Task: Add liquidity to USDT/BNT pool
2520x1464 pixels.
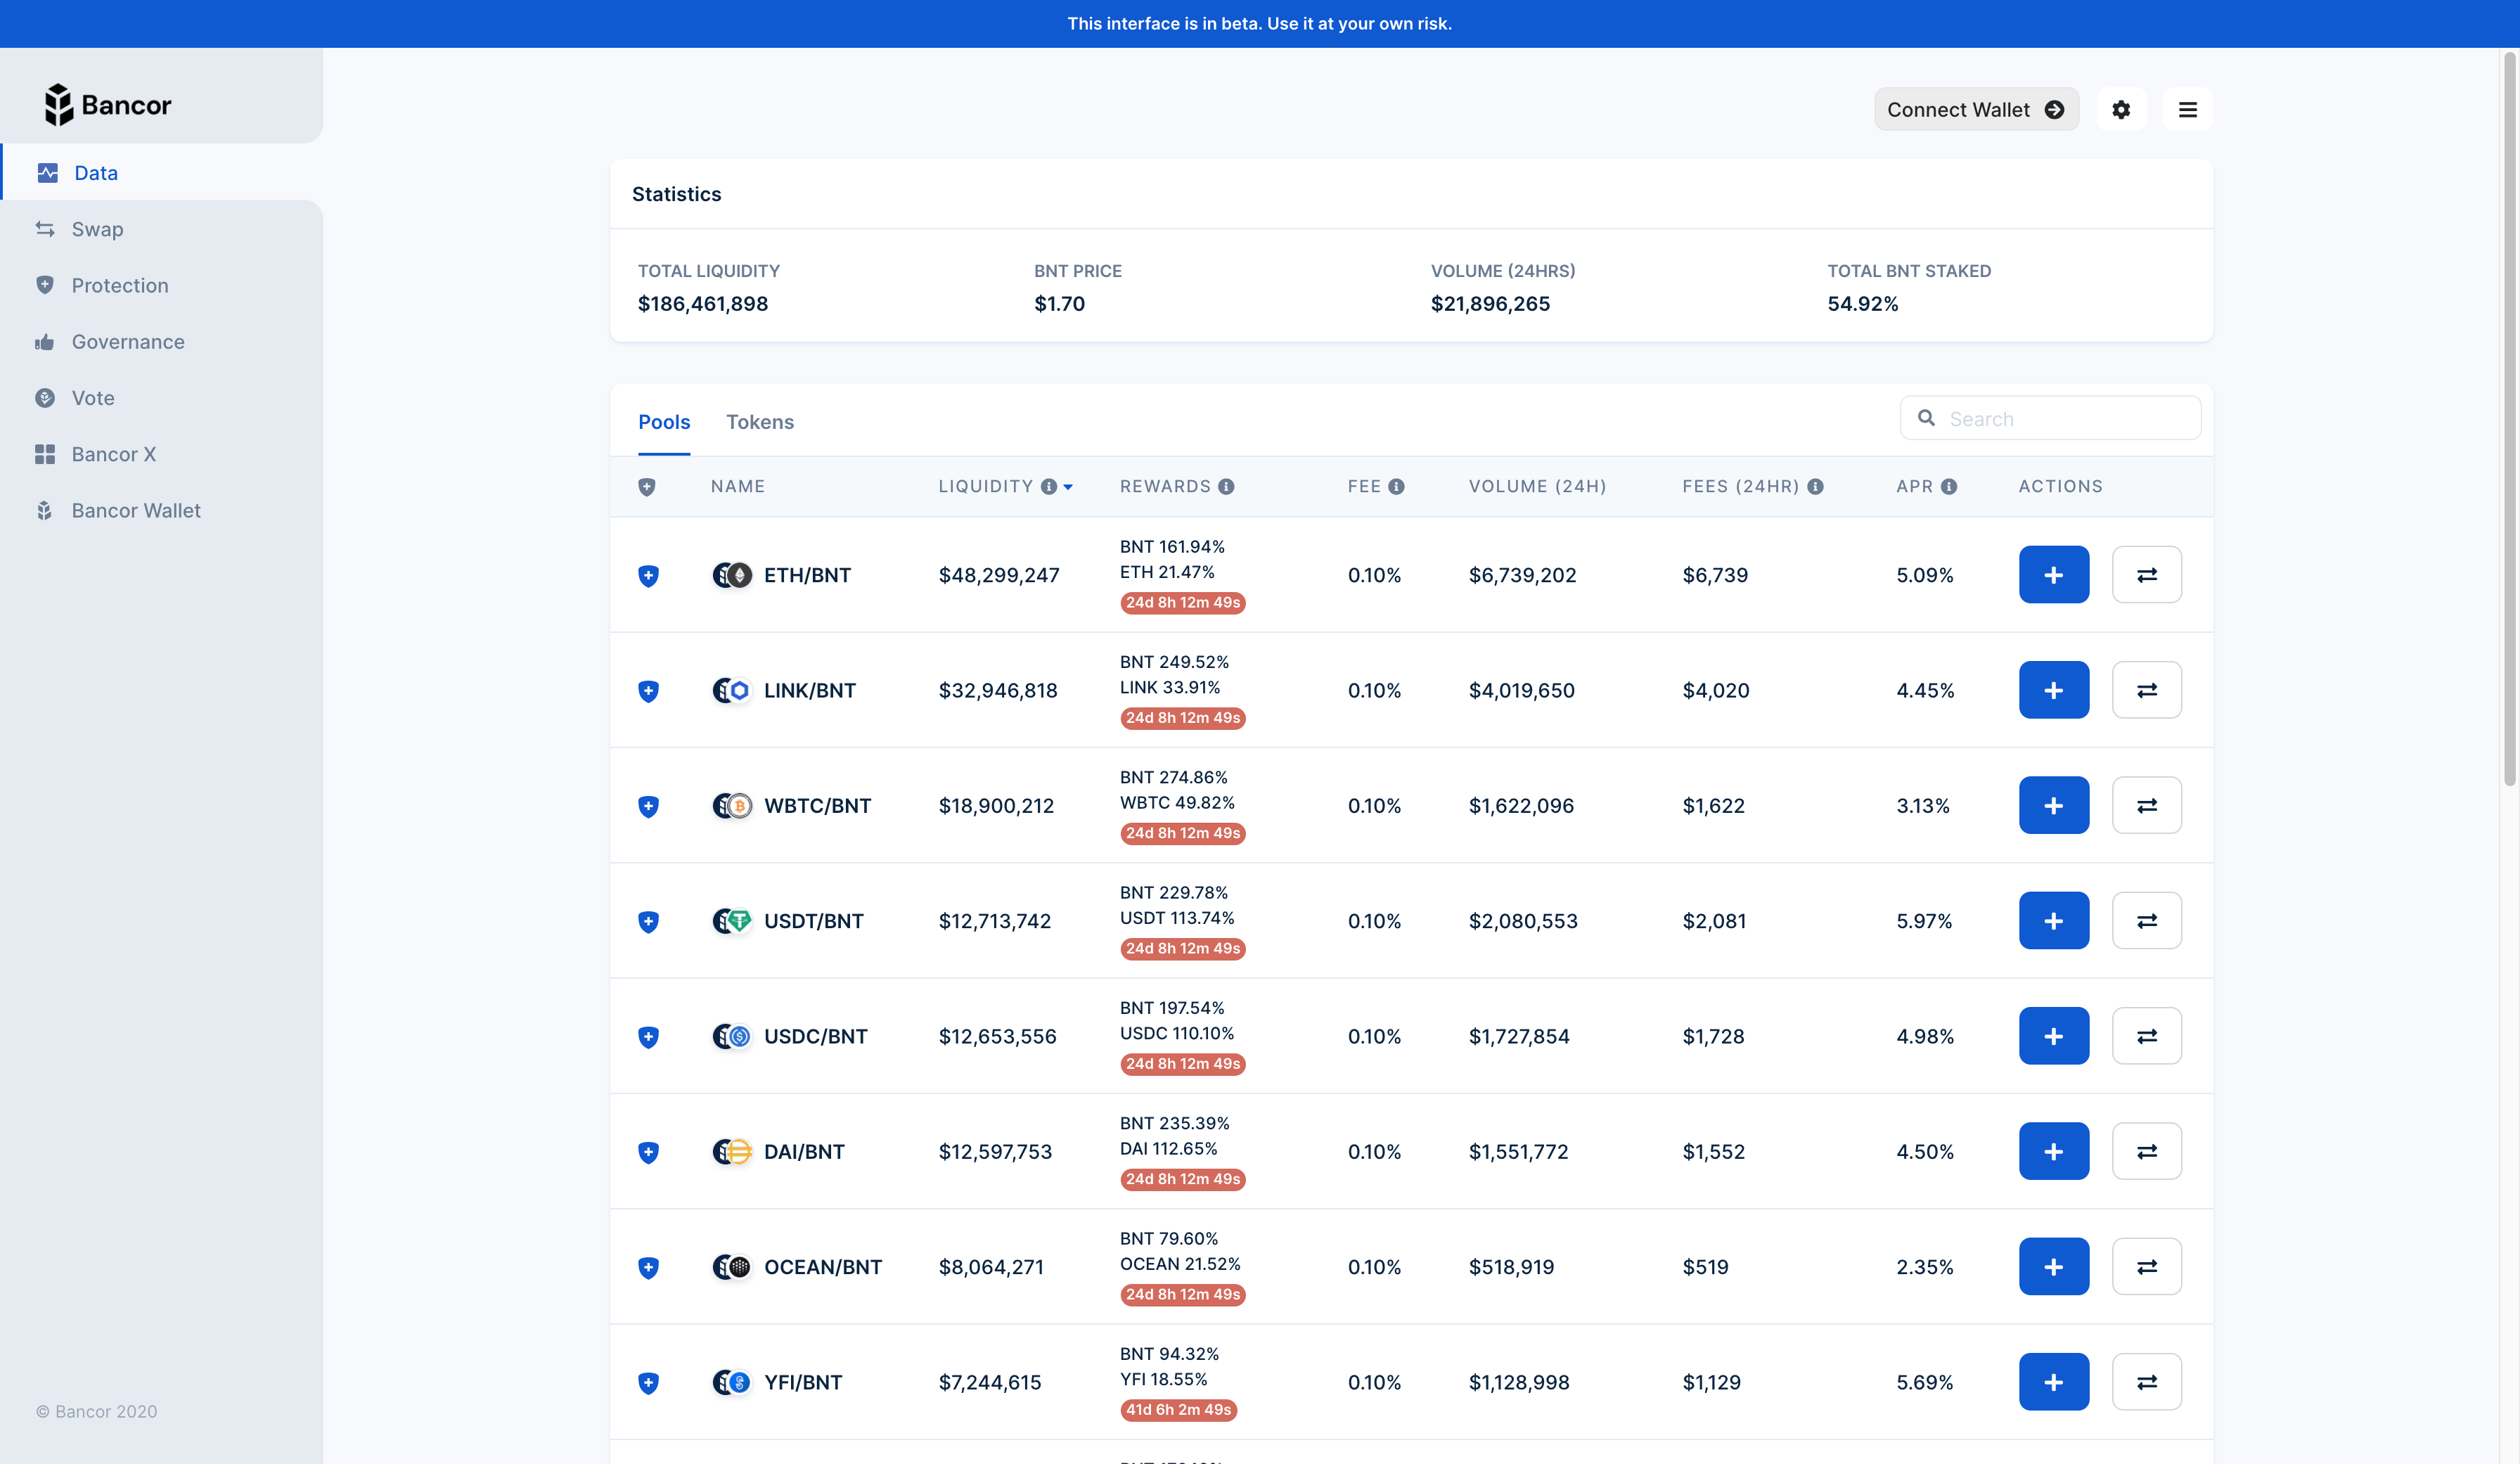Action: 2053,920
